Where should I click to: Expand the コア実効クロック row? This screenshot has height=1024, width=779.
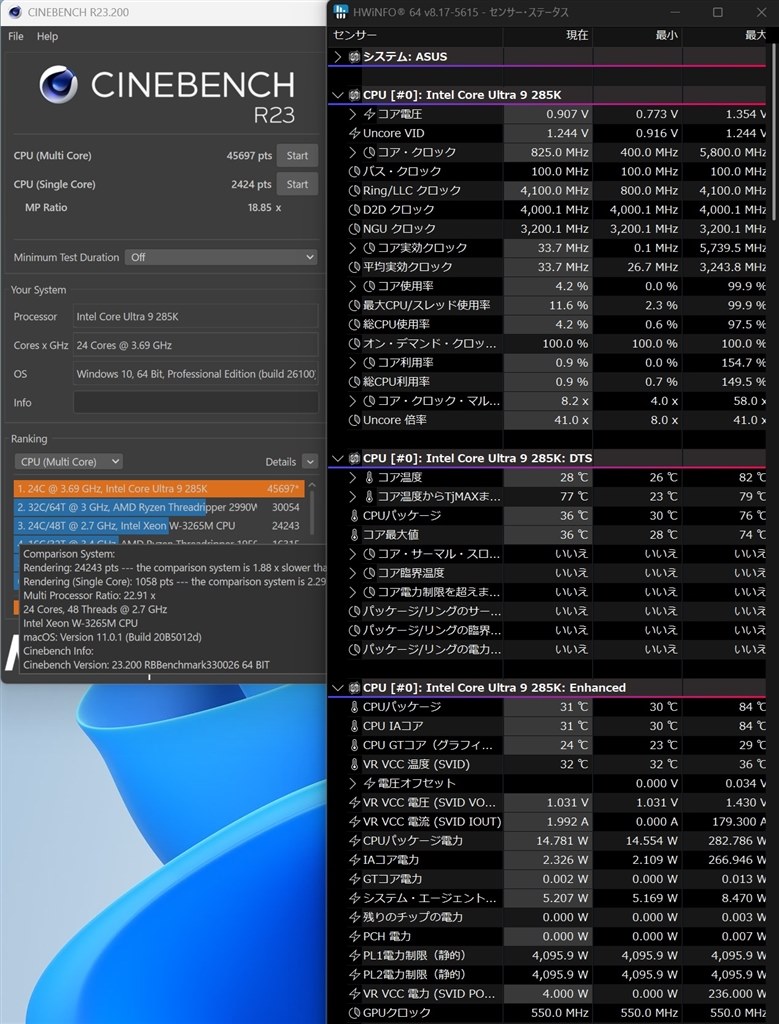(353, 248)
